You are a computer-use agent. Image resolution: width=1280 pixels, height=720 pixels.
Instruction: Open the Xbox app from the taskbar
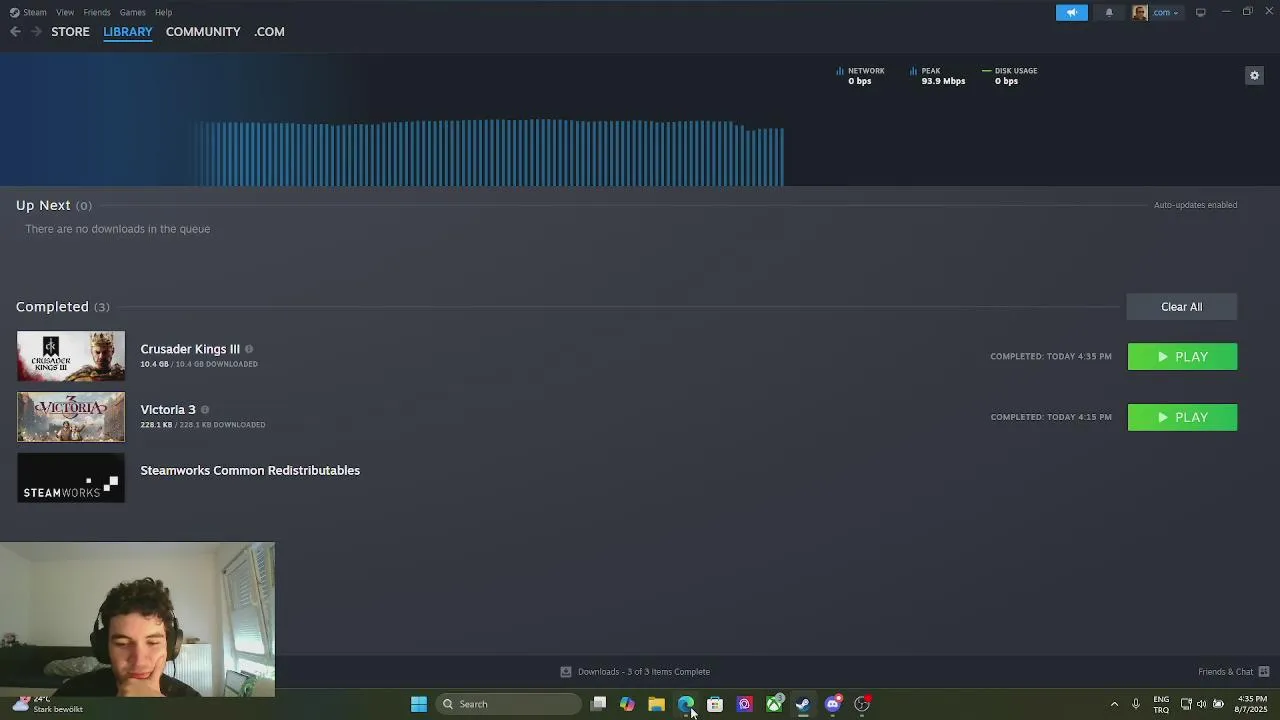point(774,704)
